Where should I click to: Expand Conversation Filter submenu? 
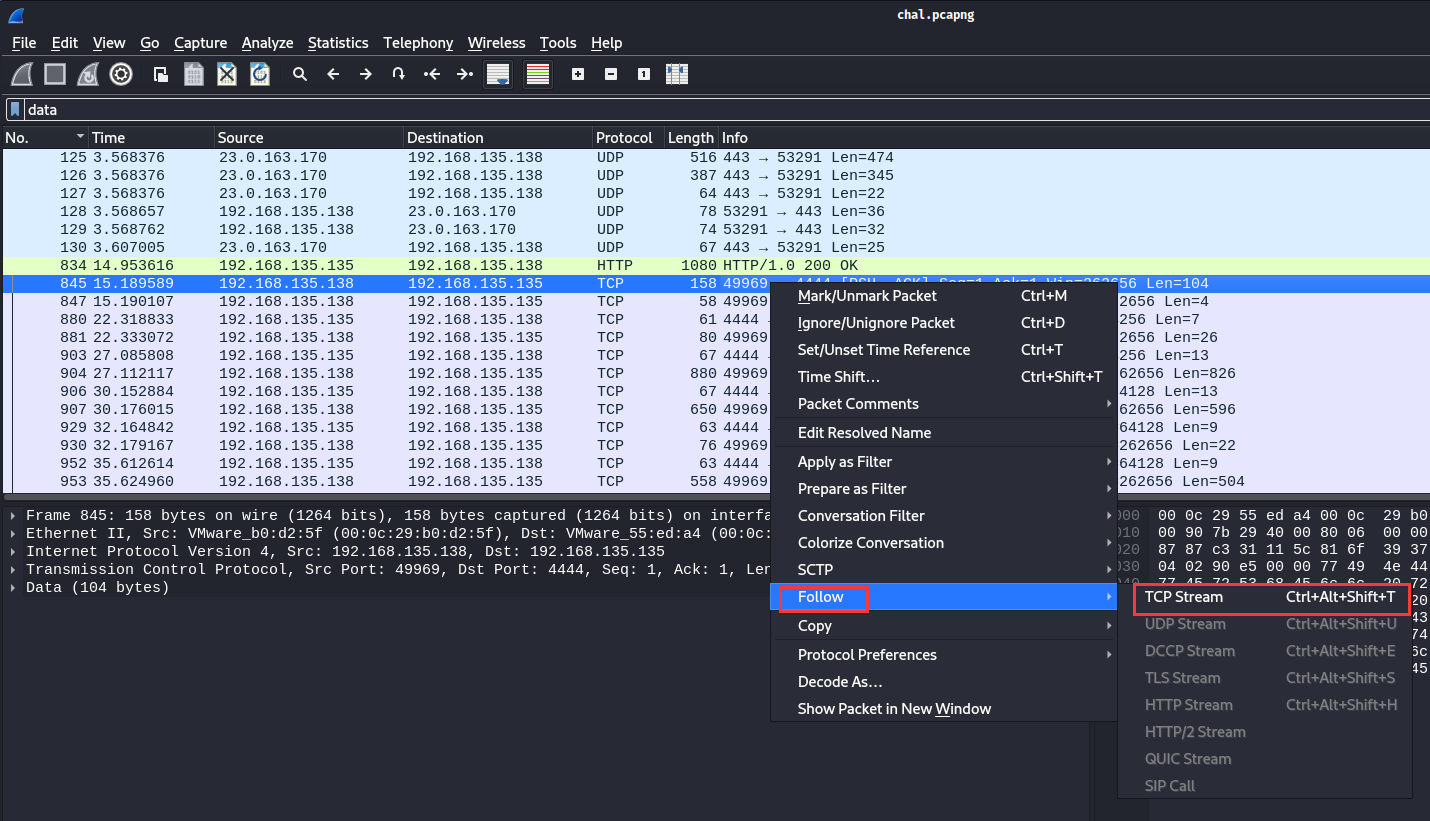tap(943, 516)
